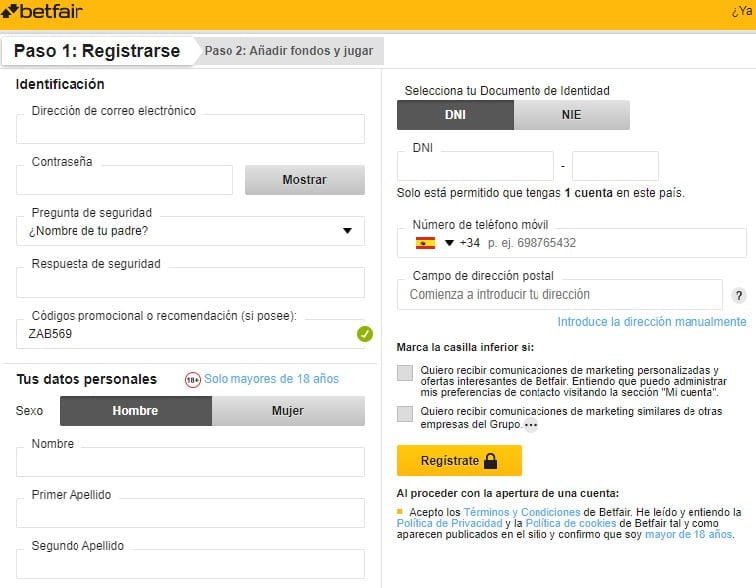756x588 pixels.
Task: Choose NIE document type
Action: [x=571, y=115]
